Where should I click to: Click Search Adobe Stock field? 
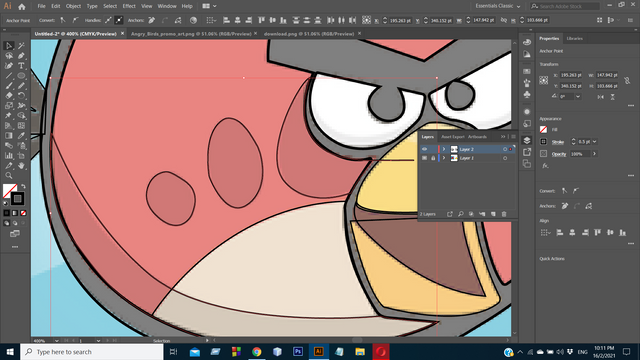(x=565, y=6)
